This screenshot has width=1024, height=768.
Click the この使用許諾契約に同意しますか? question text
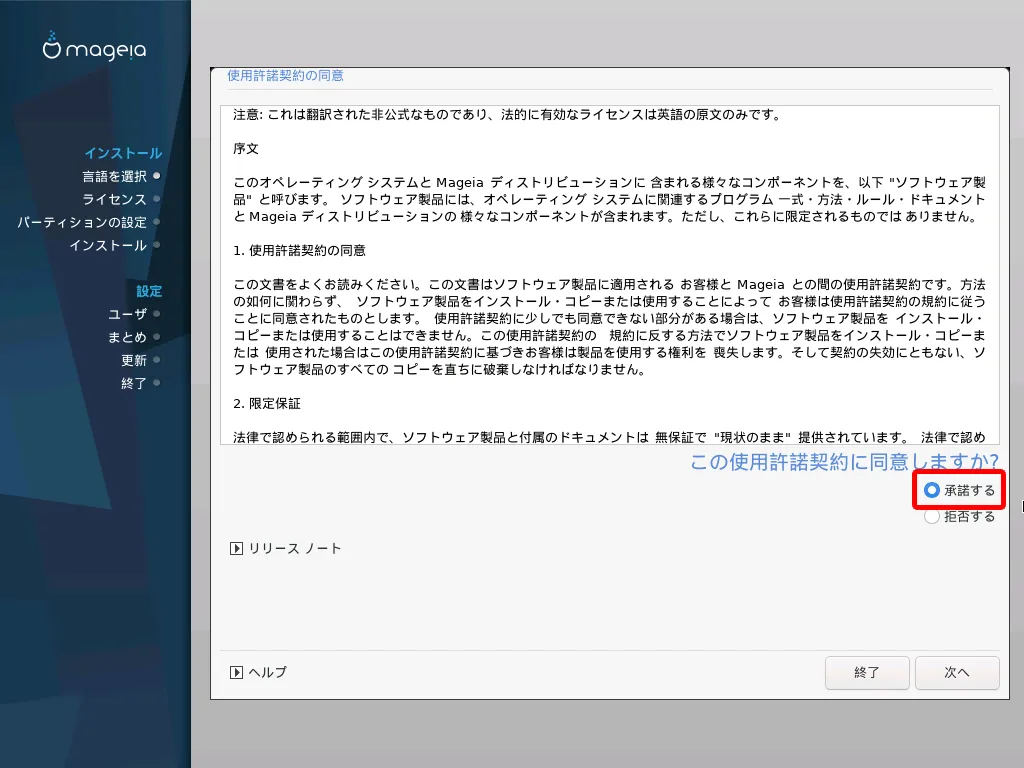click(x=845, y=461)
